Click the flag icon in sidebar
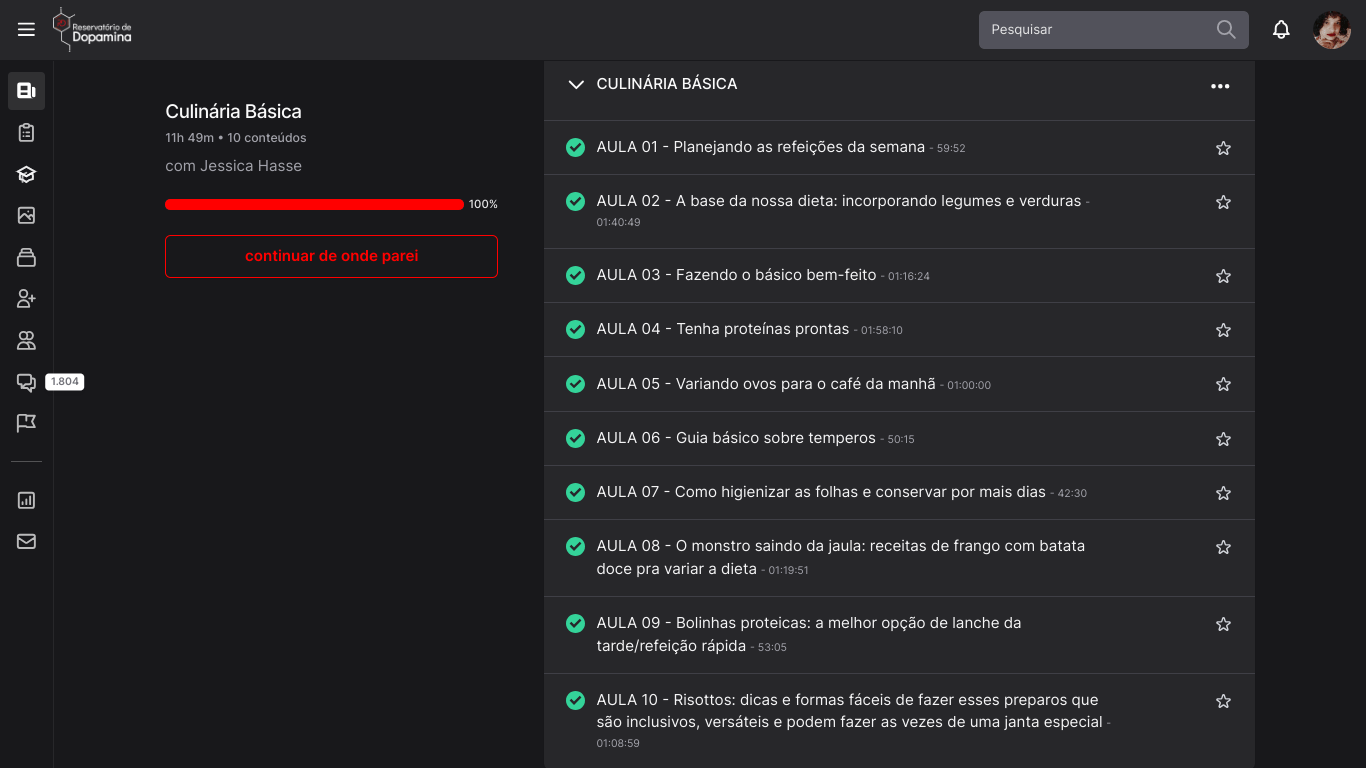1366x768 pixels. coord(26,423)
